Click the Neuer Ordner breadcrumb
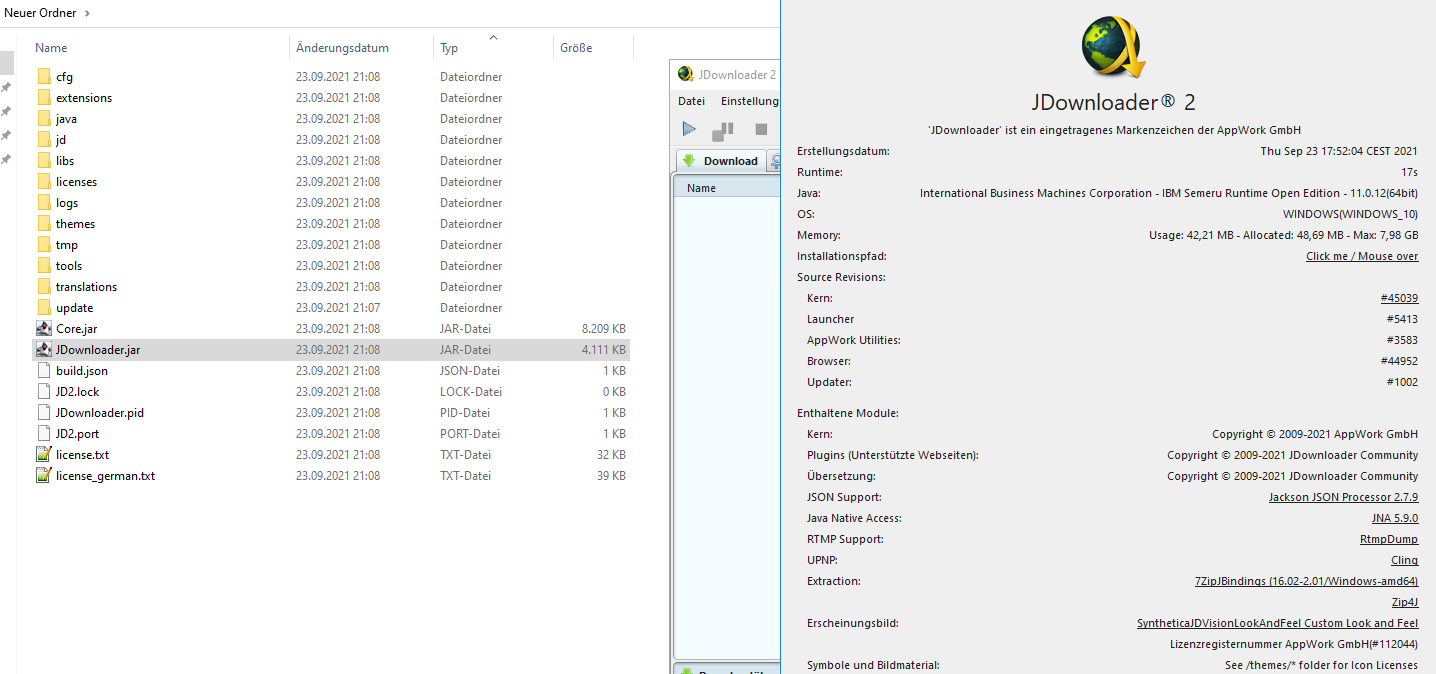 tap(41, 13)
